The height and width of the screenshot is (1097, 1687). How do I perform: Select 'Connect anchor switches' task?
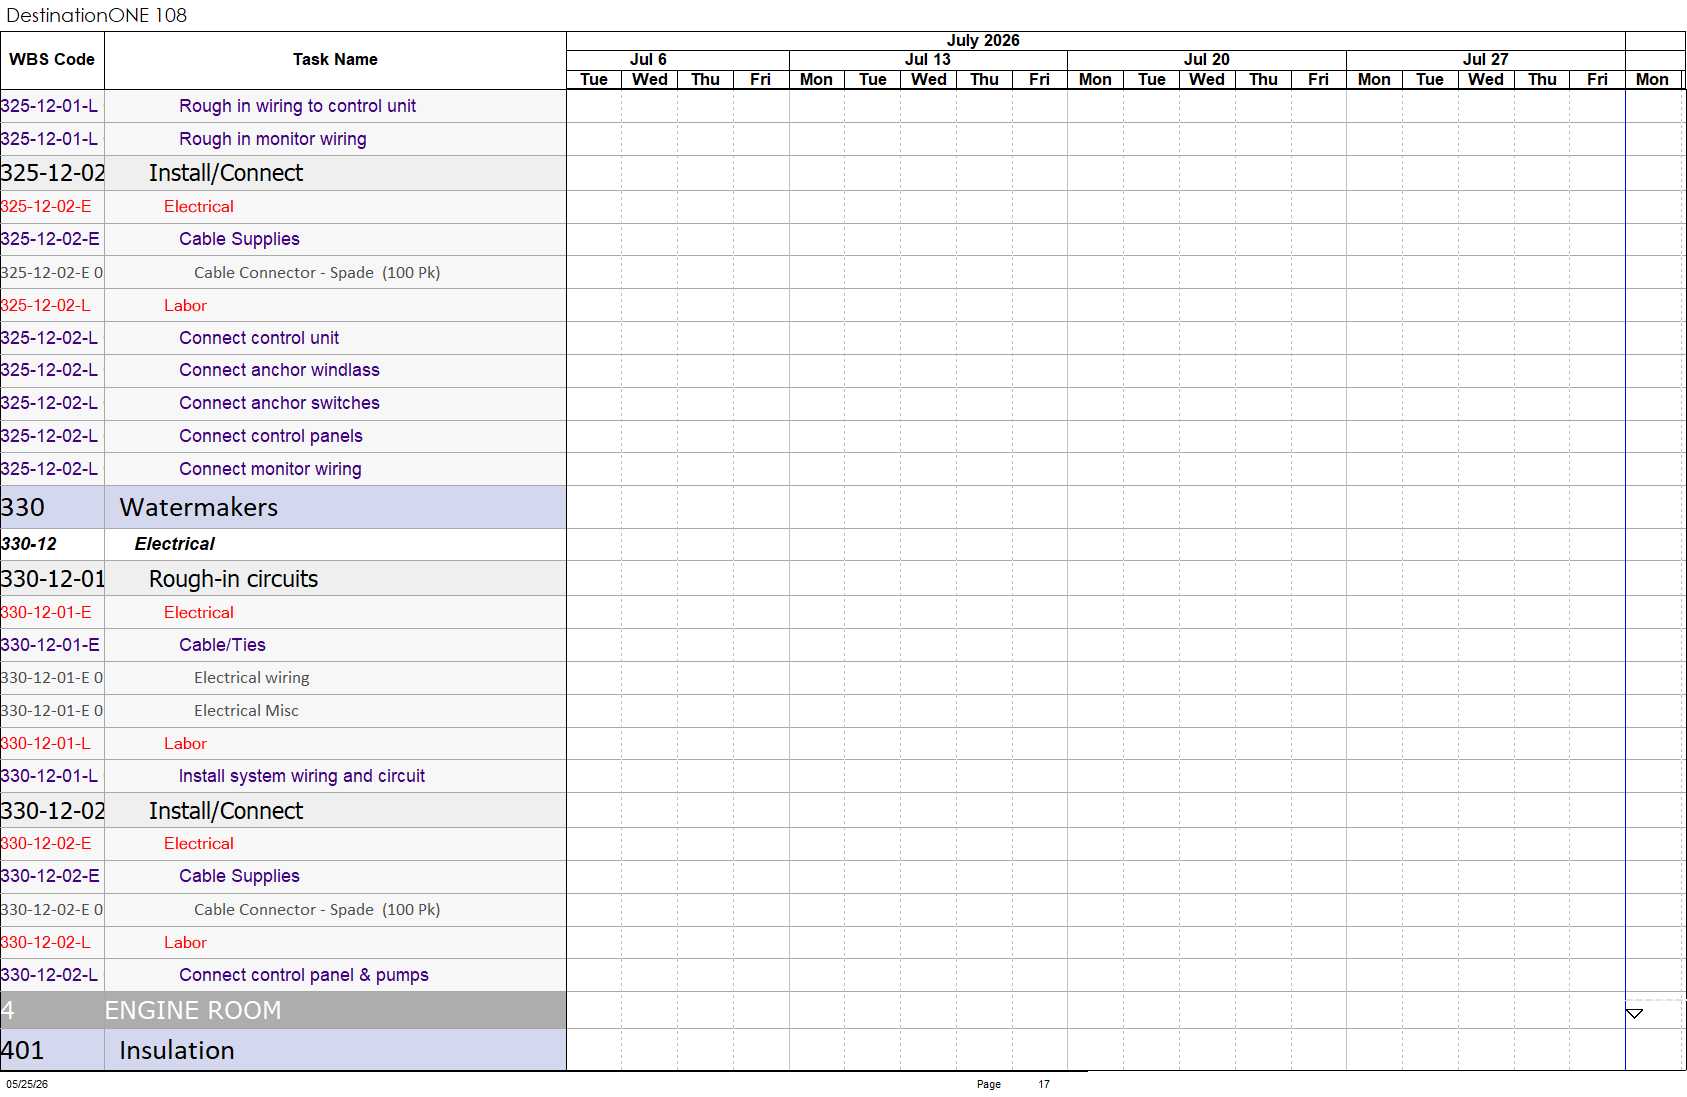(283, 403)
